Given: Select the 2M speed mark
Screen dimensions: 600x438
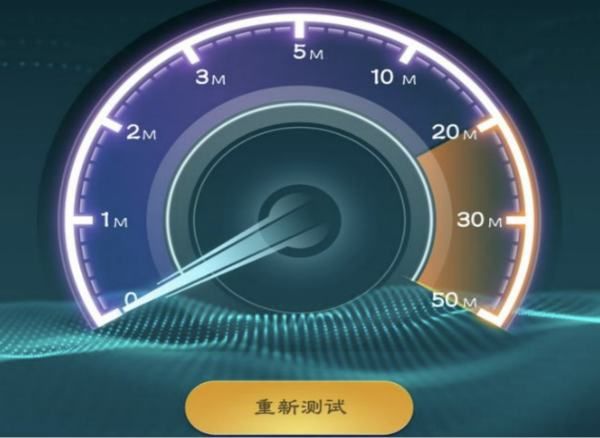Looking at the screenshot, I should pyautogui.click(x=141, y=133).
